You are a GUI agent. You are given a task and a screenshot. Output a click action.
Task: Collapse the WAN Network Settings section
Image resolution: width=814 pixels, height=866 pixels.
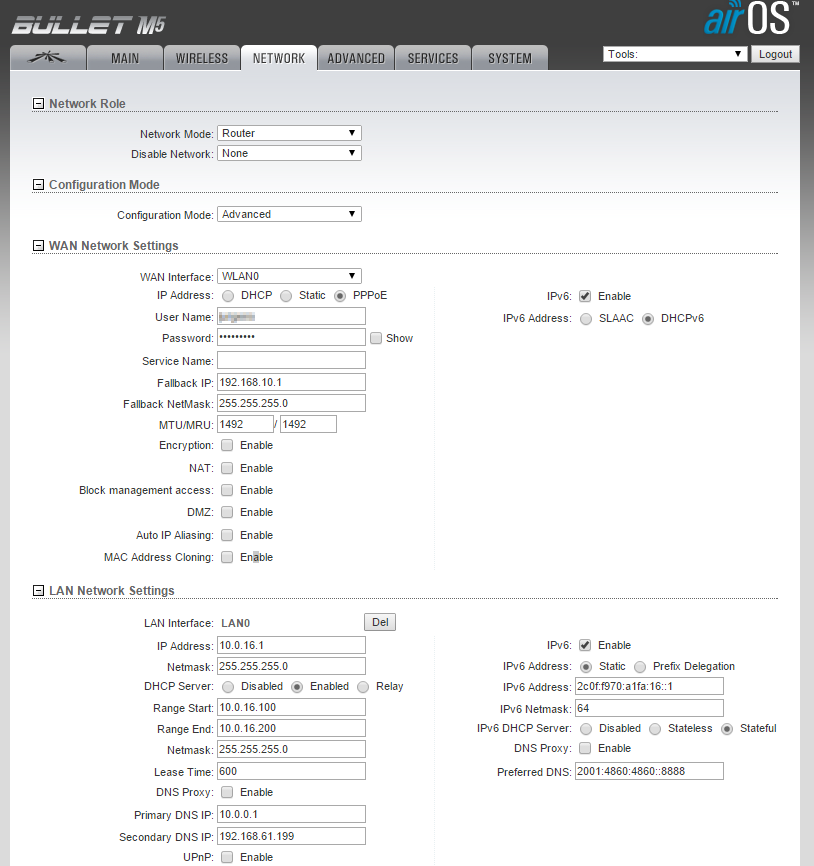(x=37, y=245)
